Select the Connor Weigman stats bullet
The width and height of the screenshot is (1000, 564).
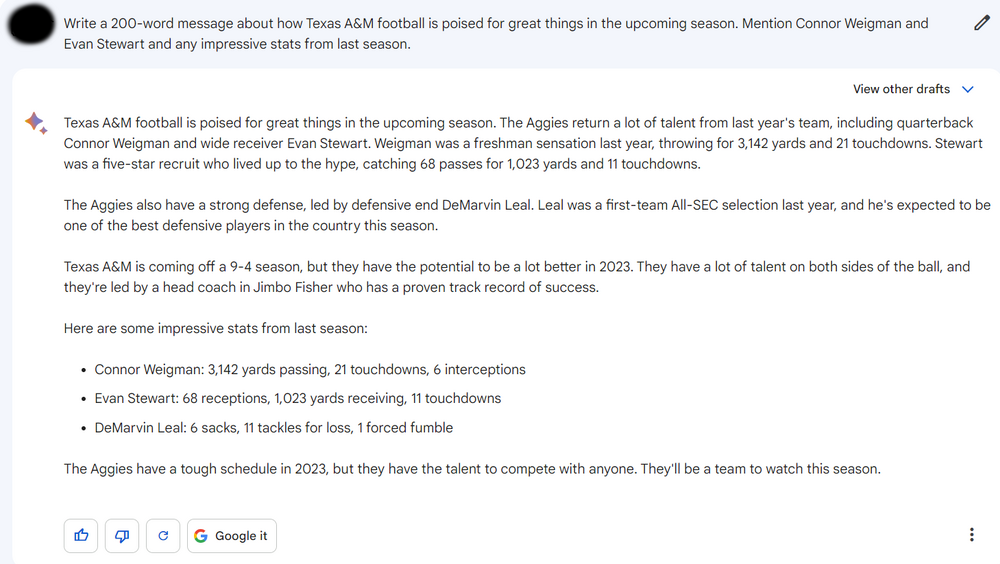[310, 370]
